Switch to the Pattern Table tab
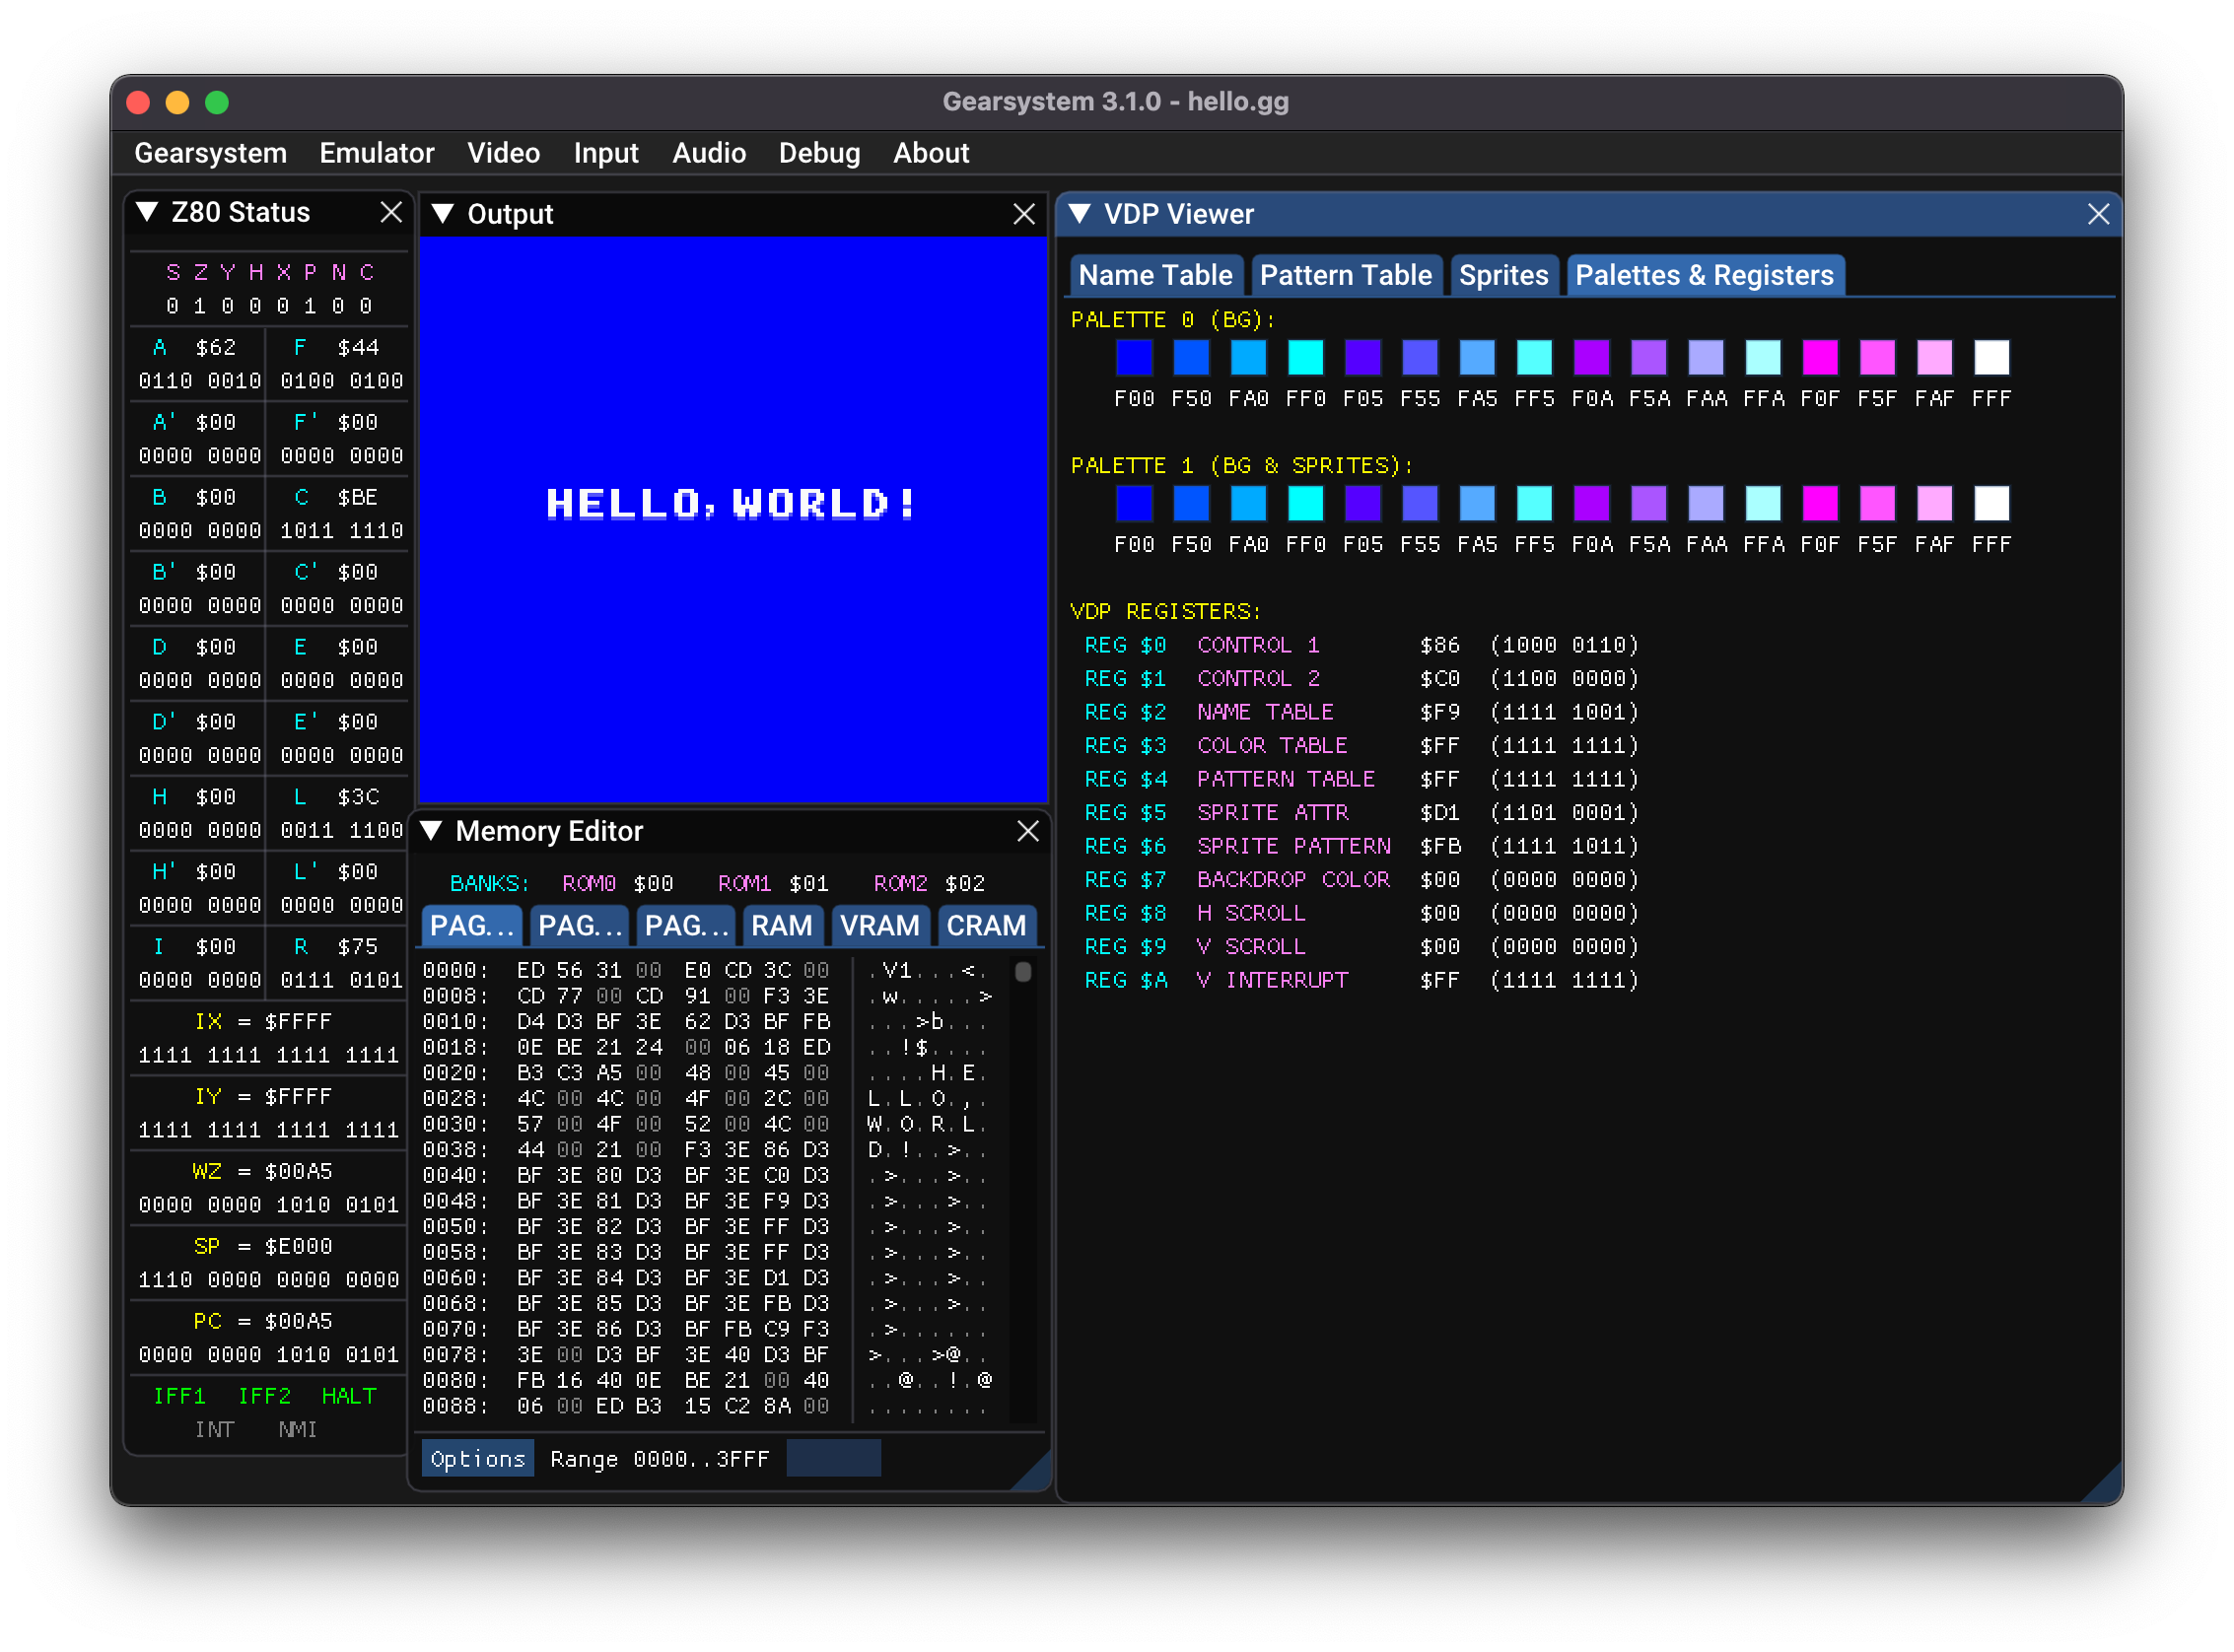Viewport: 2234px width, 1652px height. (1345, 275)
